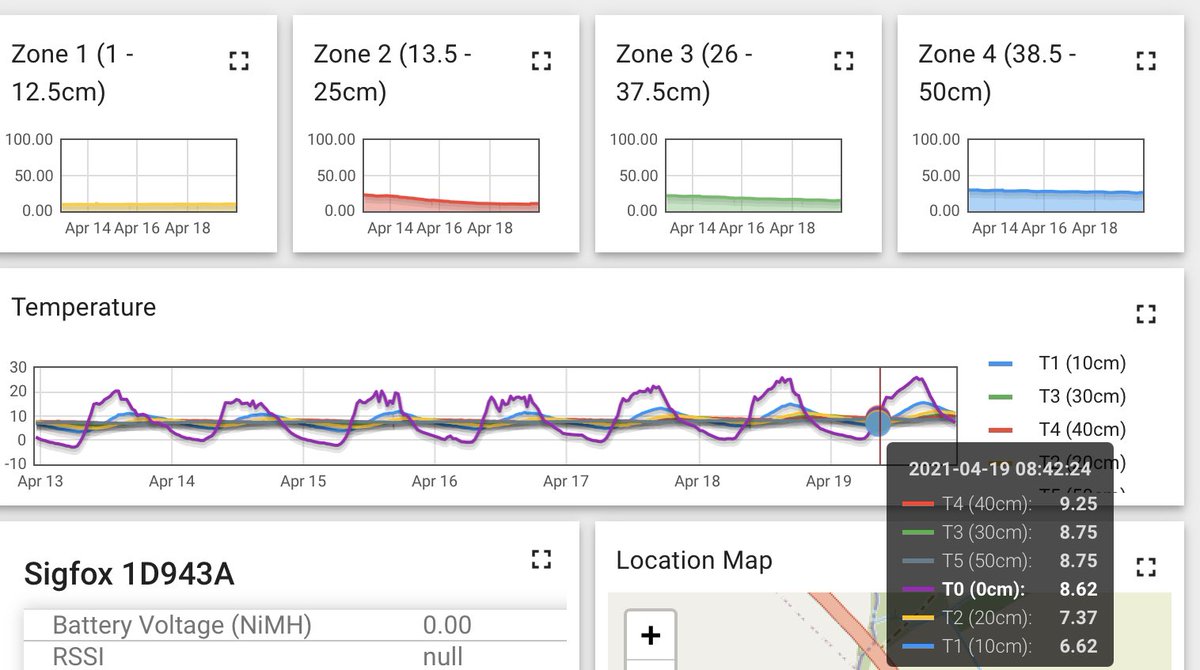Click Zone 1 yellow moisture chart
The height and width of the screenshot is (670, 1200).
click(x=148, y=175)
